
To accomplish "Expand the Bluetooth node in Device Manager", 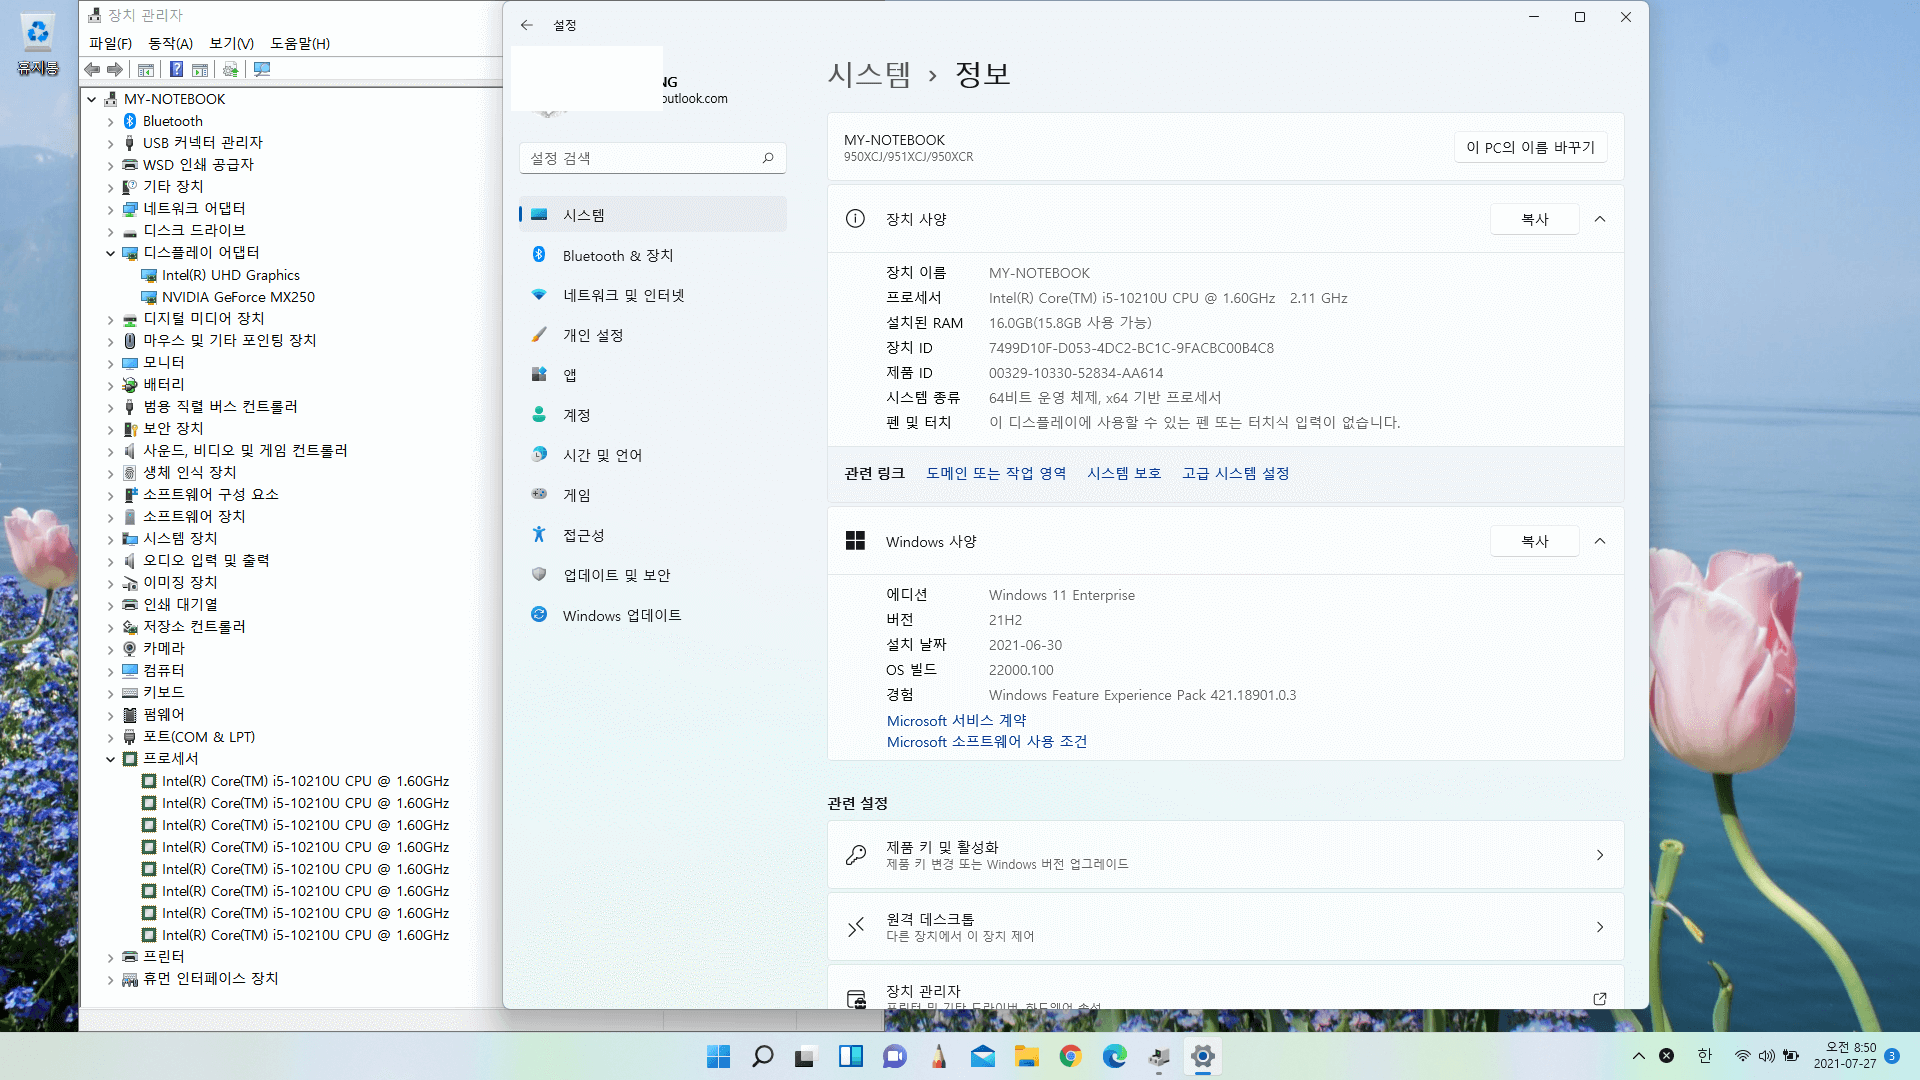I will tap(110, 121).
